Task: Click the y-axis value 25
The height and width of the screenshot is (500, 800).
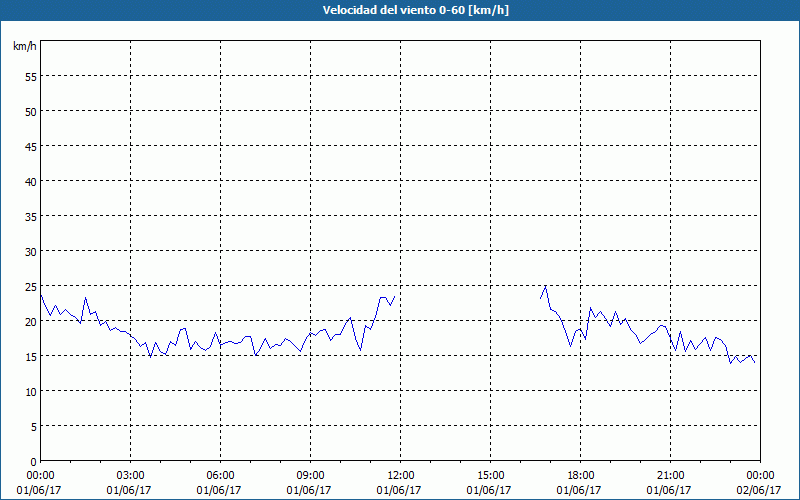Action: tap(31, 287)
